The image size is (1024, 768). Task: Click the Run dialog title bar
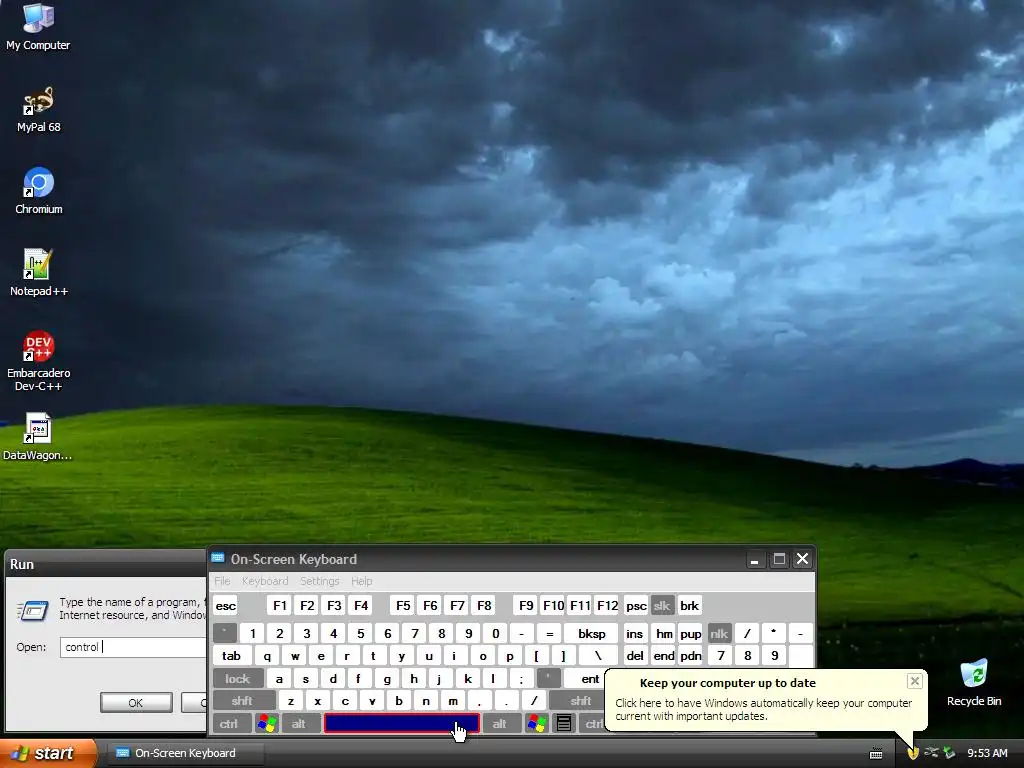tap(104, 564)
